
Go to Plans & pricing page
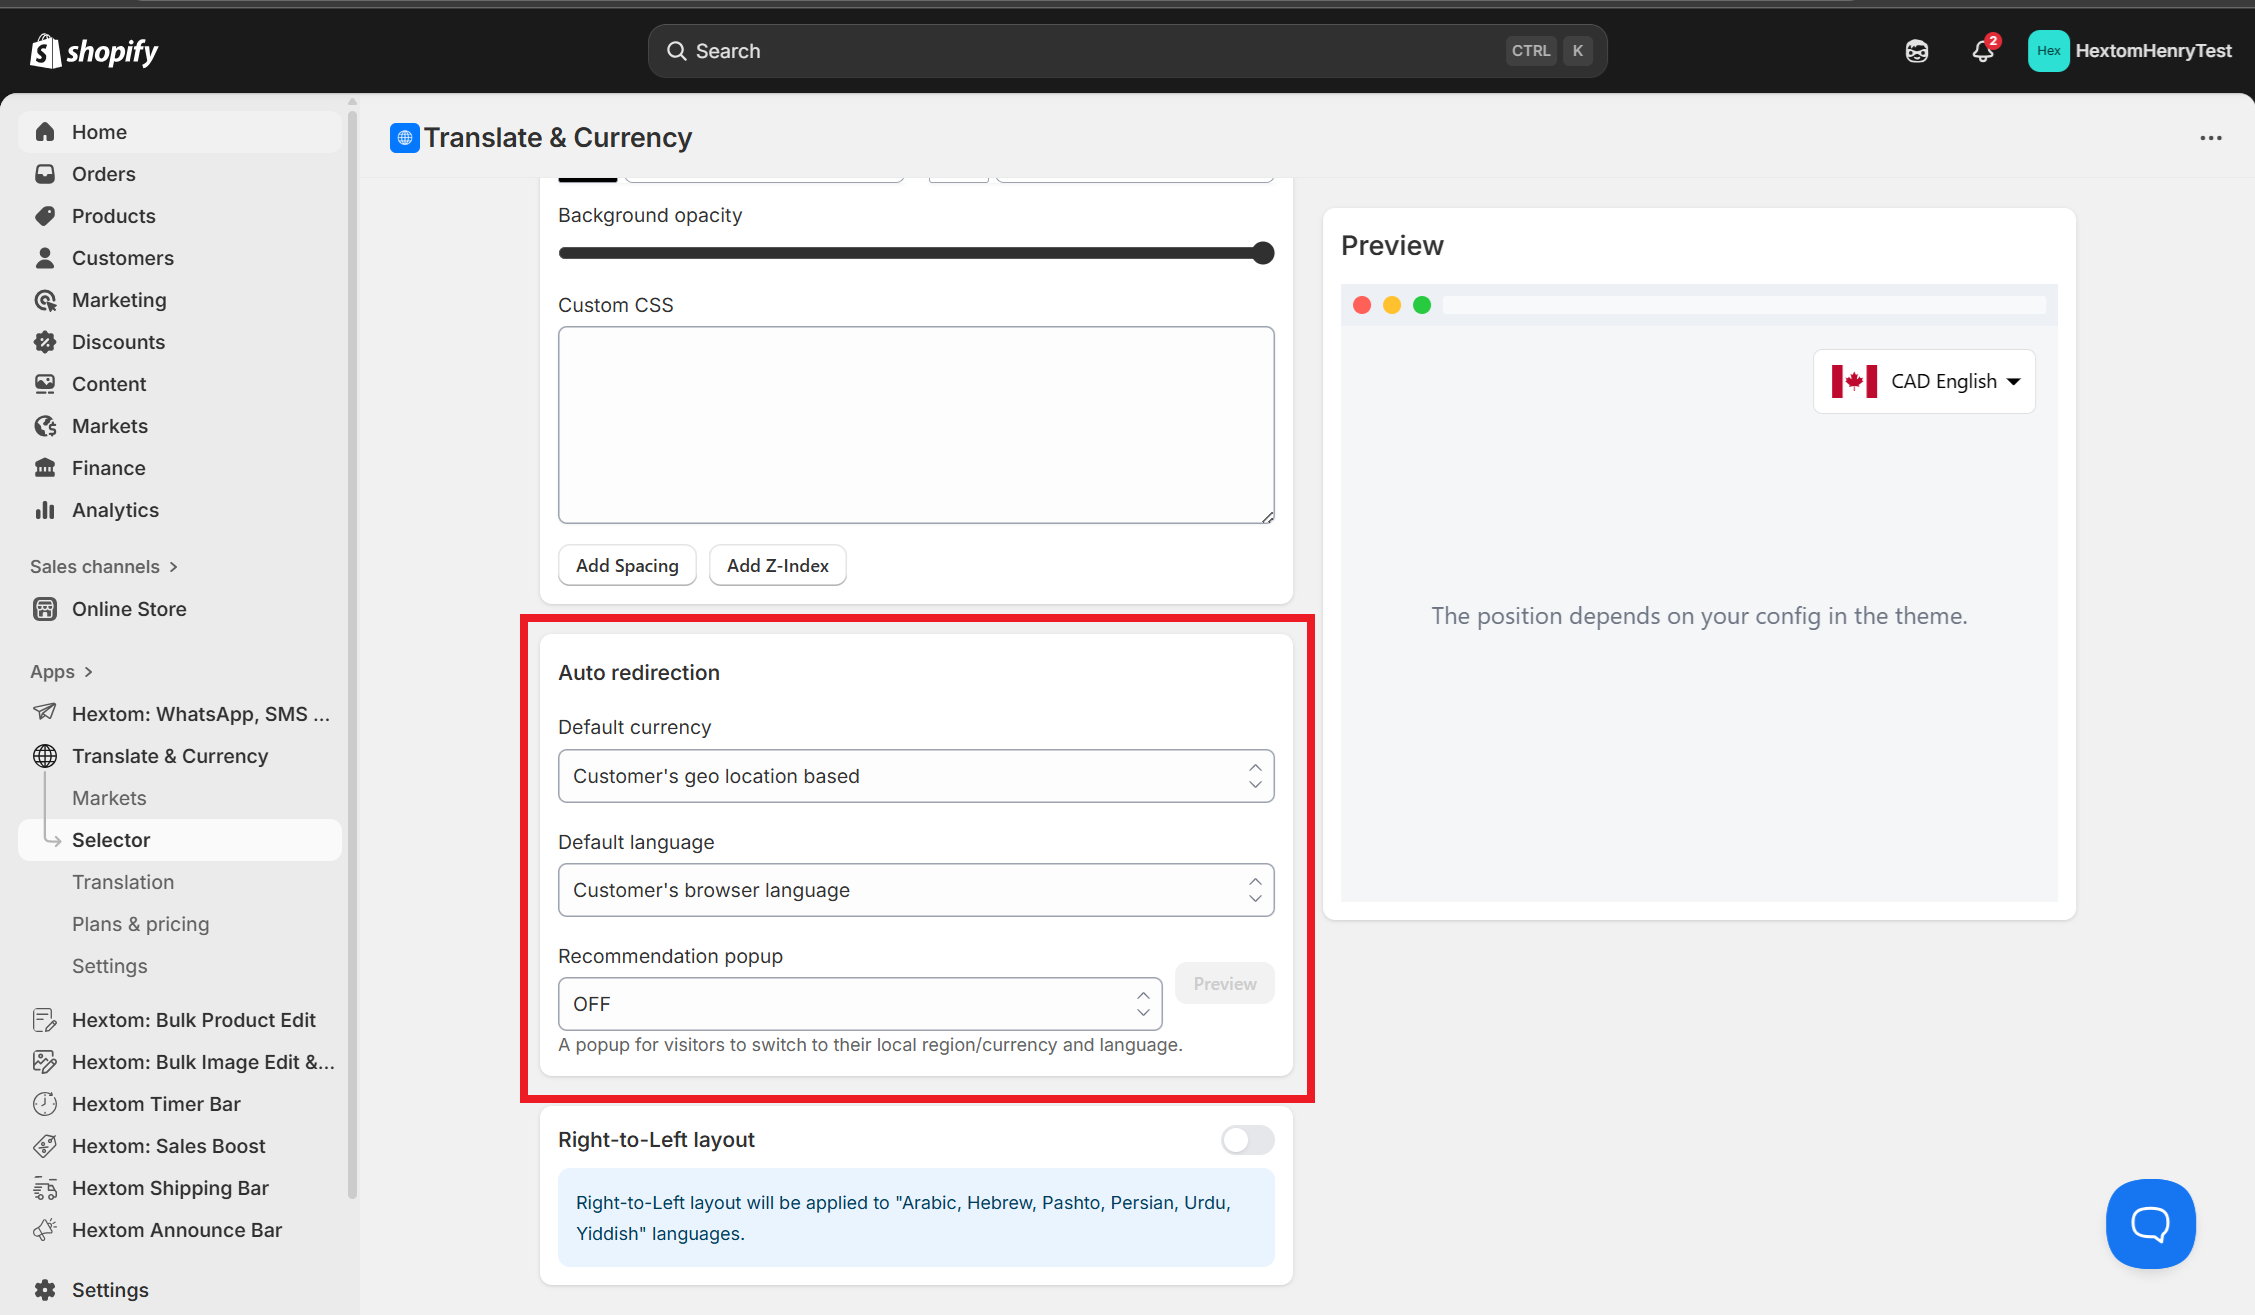click(140, 924)
